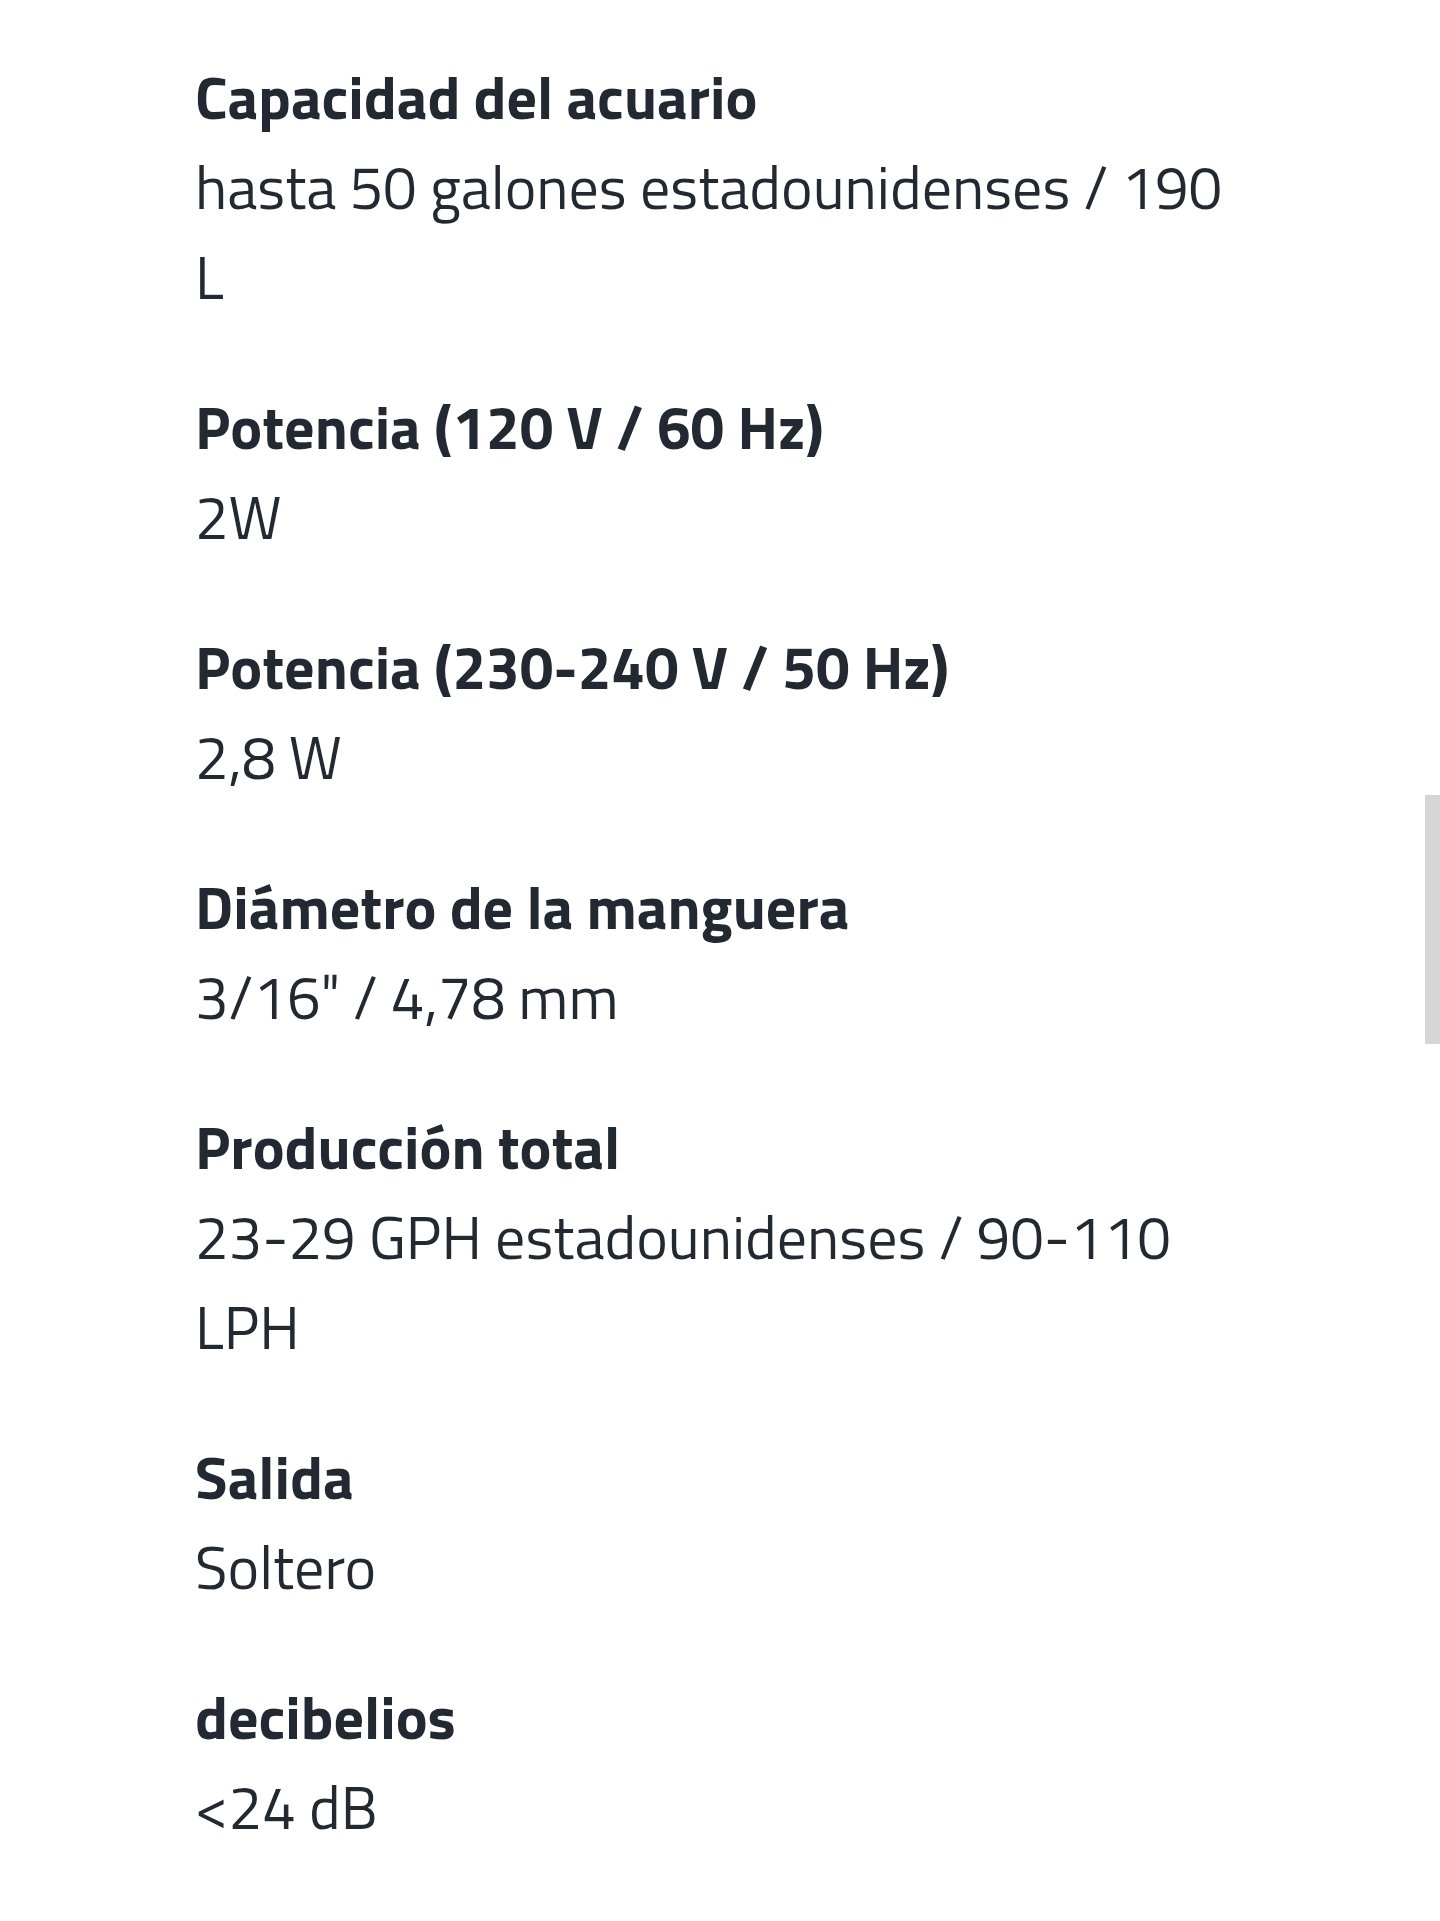Image resolution: width=1440 pixels, height=1921 pixels.
Task: Click the '190' liters number
Action: [1173, 189]
